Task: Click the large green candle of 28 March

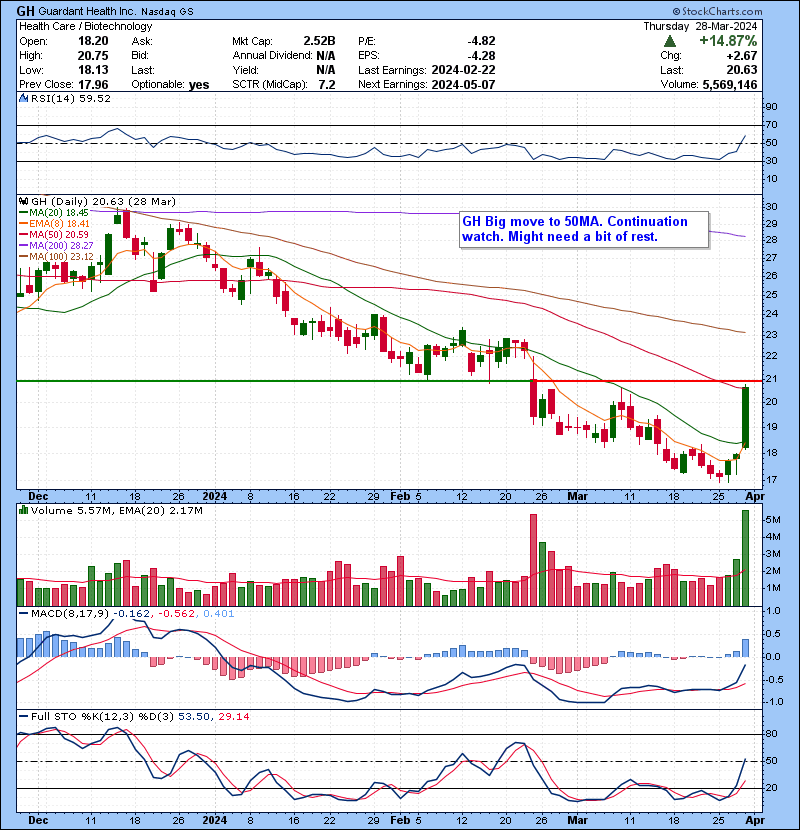Action: 745,417
